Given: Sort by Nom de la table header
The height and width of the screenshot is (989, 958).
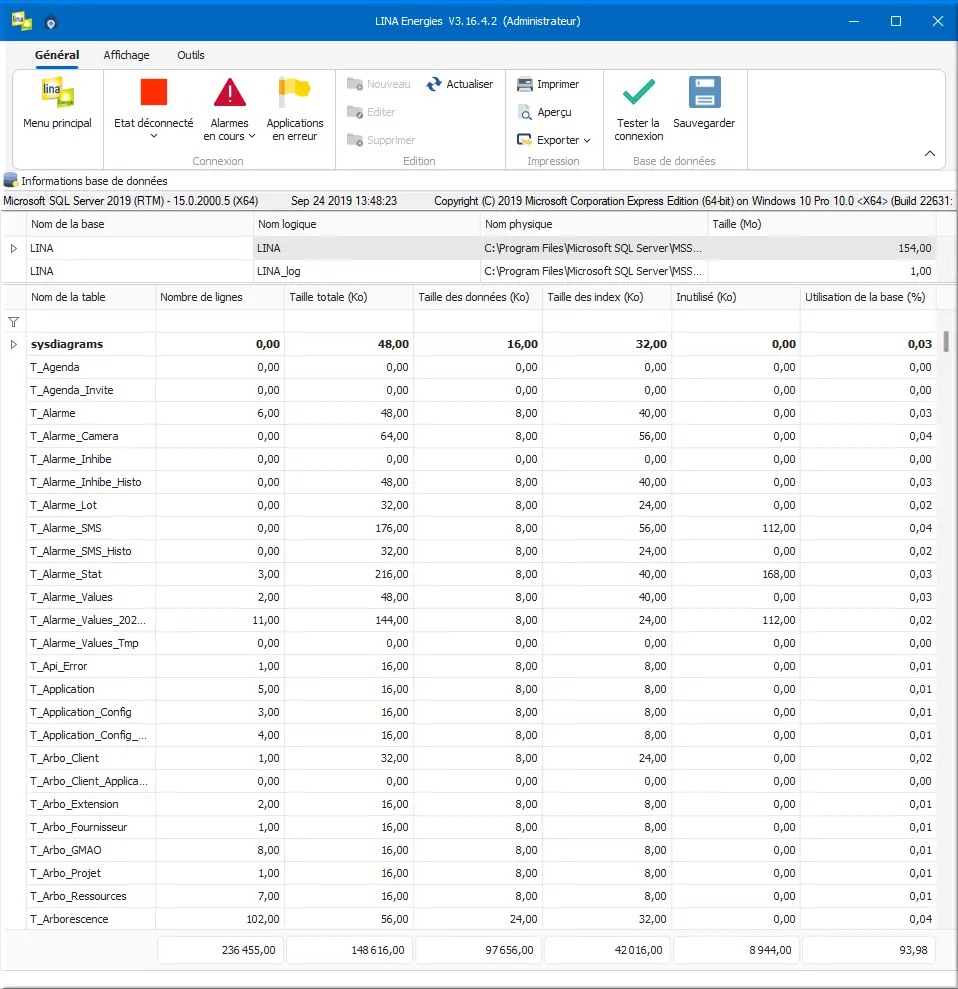Looking at the screenshot, I should pos(90,297).
